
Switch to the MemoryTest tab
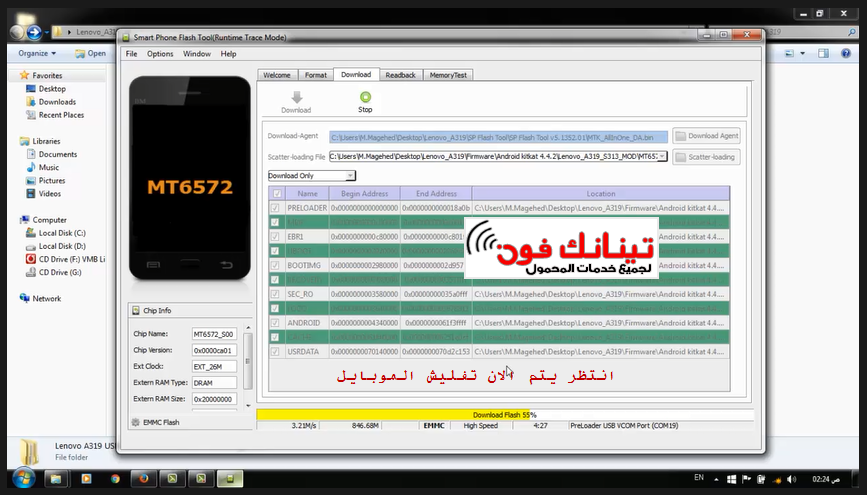448,75
